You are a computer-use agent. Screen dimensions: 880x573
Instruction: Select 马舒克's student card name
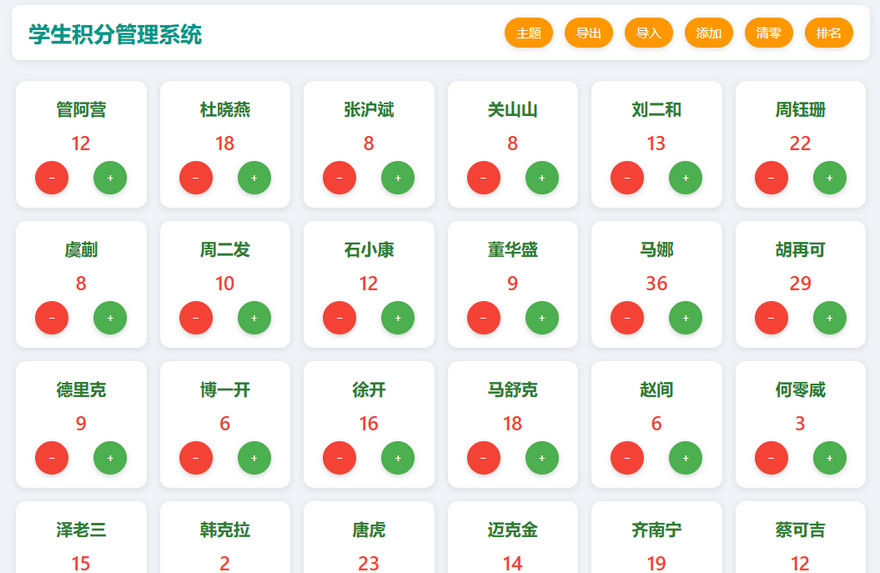[x=512, y=390]
